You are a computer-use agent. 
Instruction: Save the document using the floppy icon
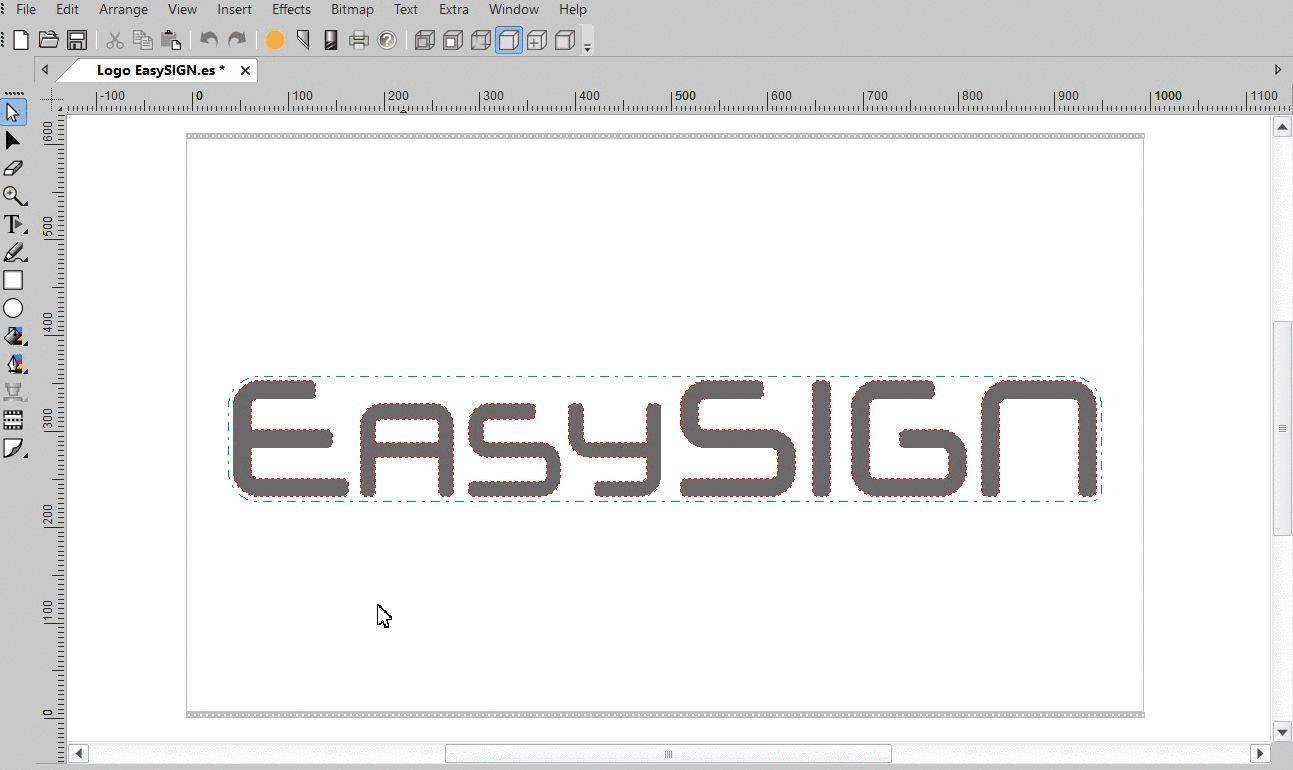[x=76, y=40]
